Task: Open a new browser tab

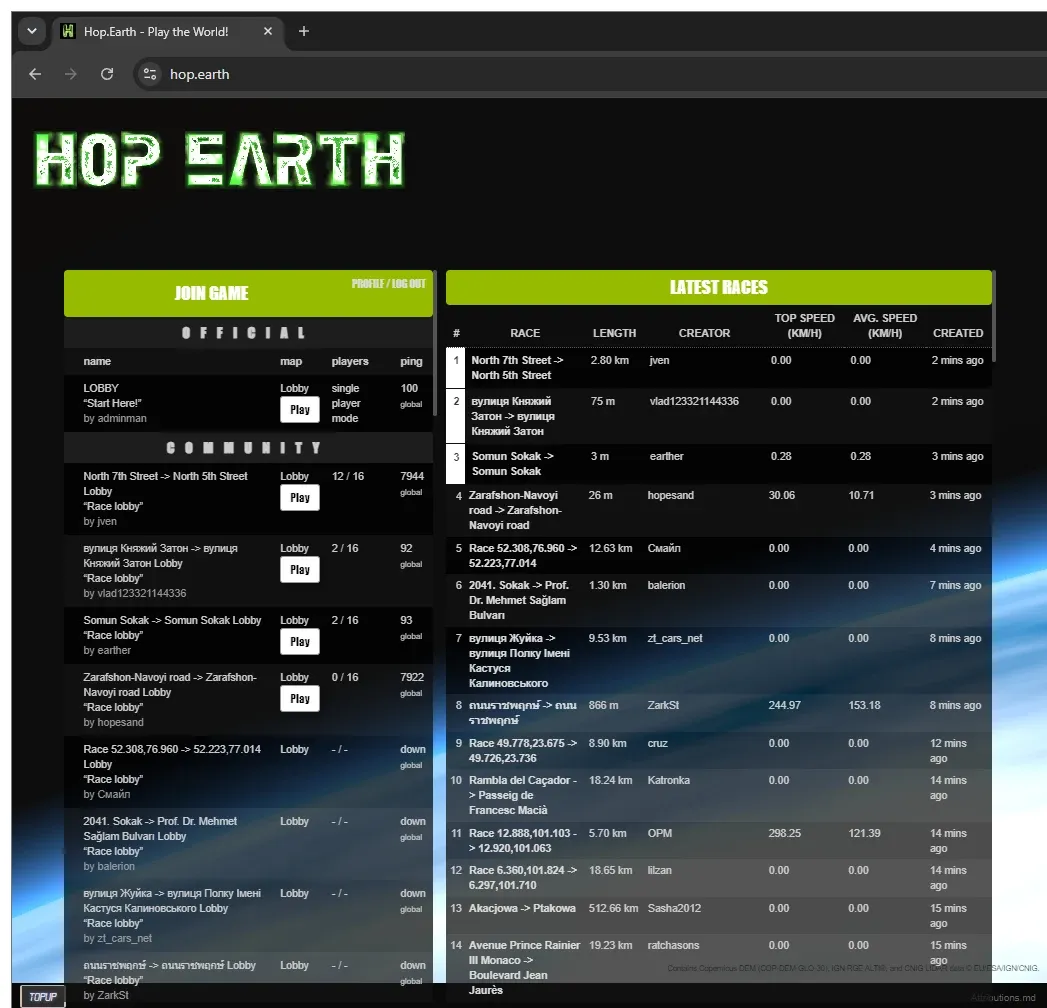Action: pos(303,31)
